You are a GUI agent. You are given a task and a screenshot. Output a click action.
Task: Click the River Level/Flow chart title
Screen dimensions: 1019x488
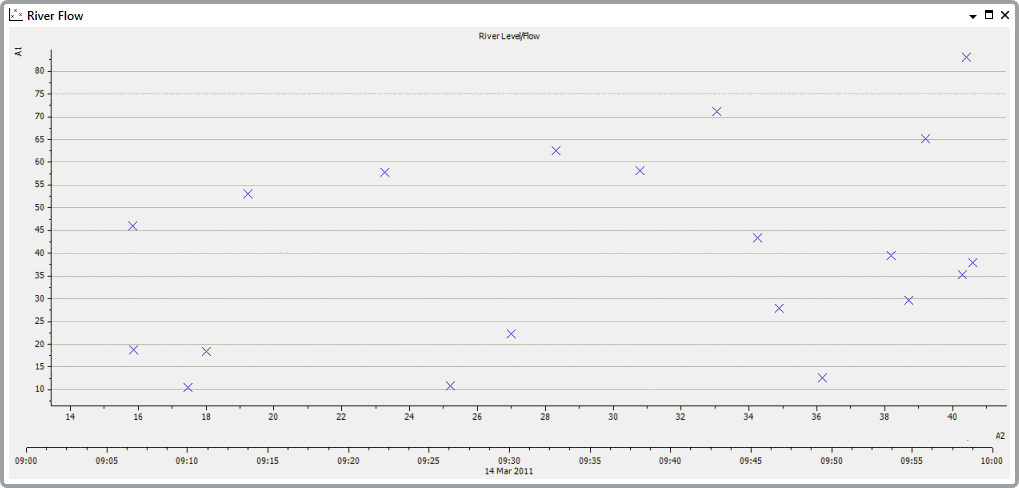509,36
